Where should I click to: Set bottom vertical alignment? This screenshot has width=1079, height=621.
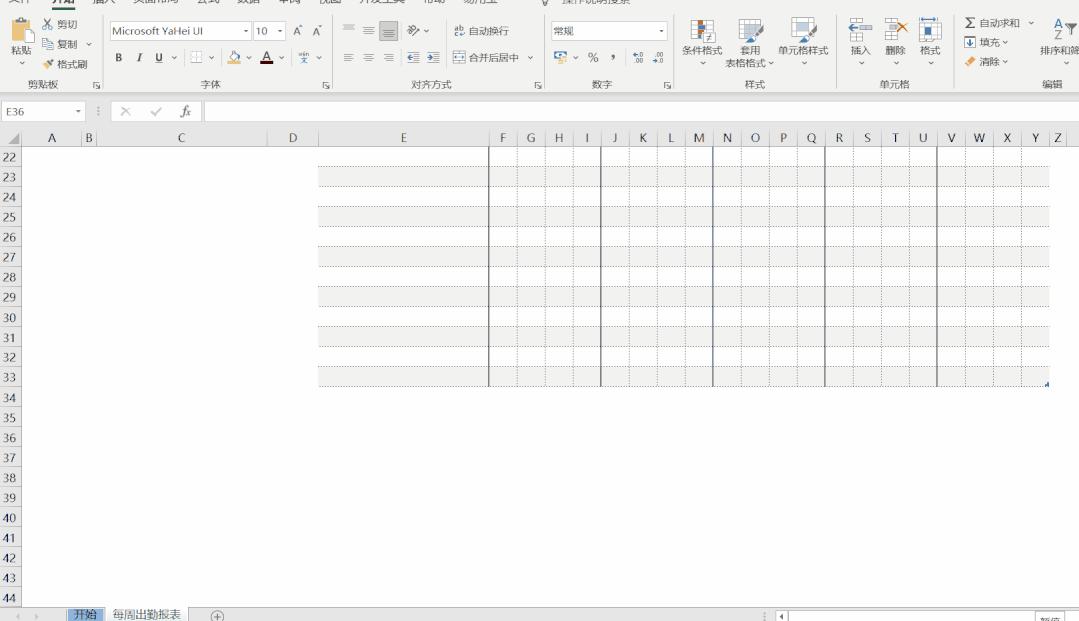click(x=389, y=30)
